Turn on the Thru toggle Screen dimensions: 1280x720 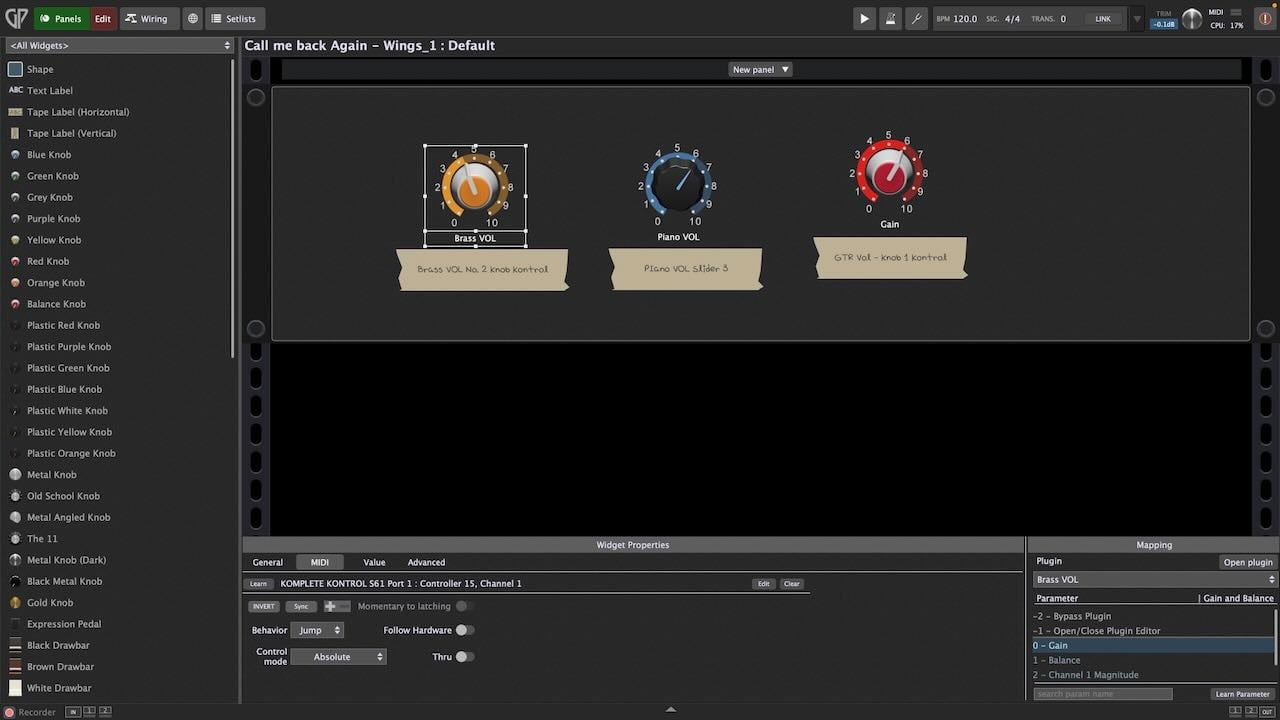[464, 657]
